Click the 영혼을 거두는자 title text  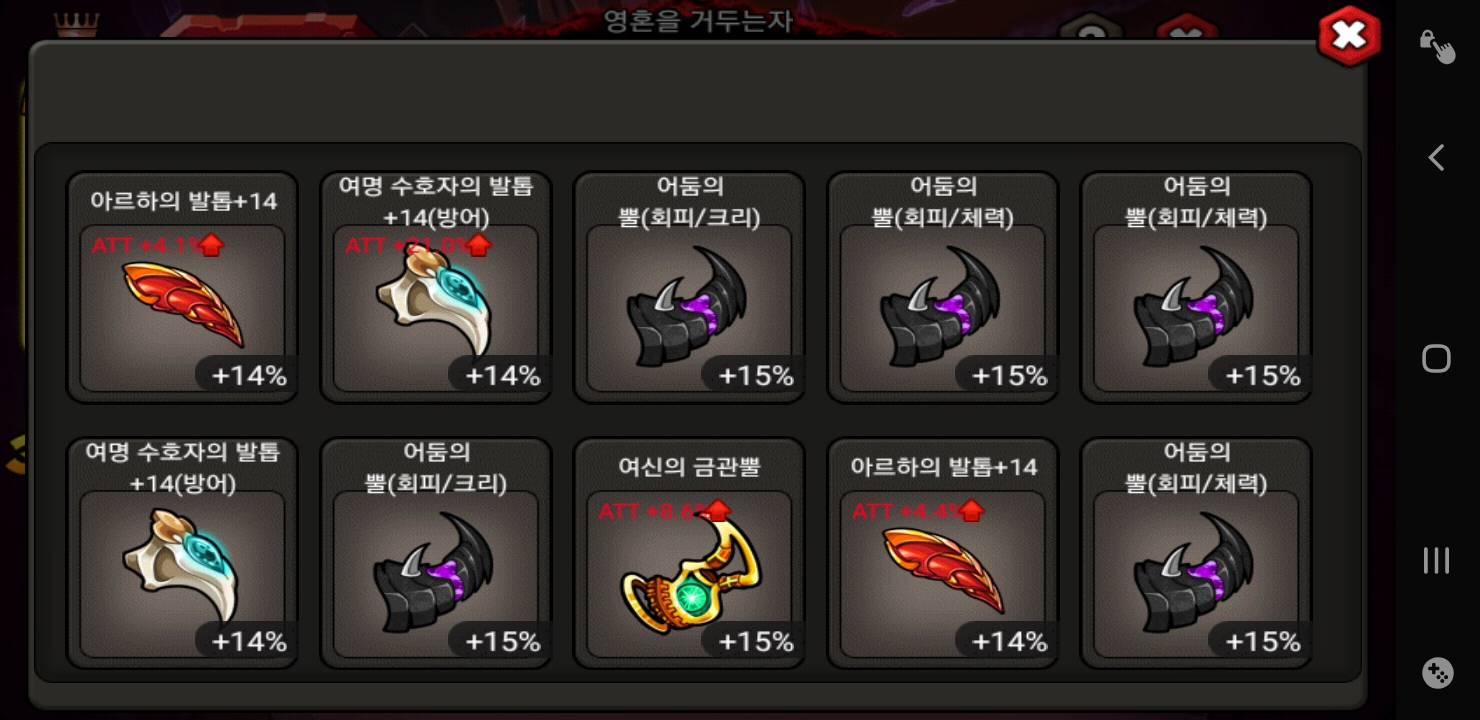(x=698, y=20)
